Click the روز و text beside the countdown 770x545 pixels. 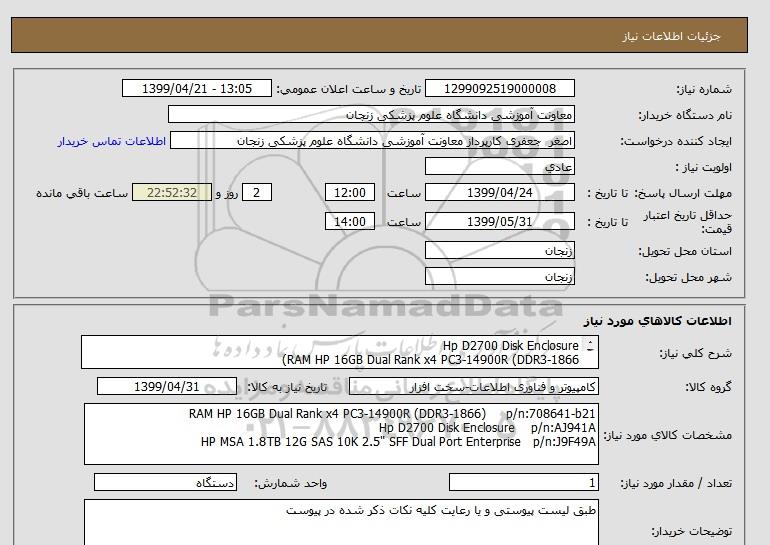pos(227,193)
